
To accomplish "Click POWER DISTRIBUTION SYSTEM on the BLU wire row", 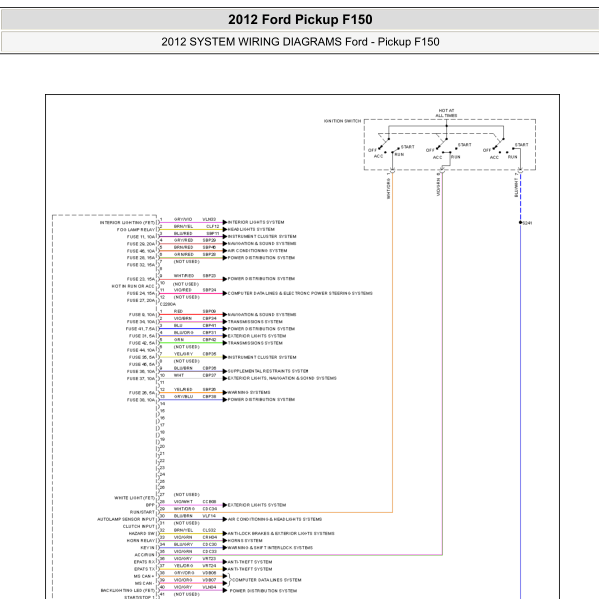I will (261, 329).
